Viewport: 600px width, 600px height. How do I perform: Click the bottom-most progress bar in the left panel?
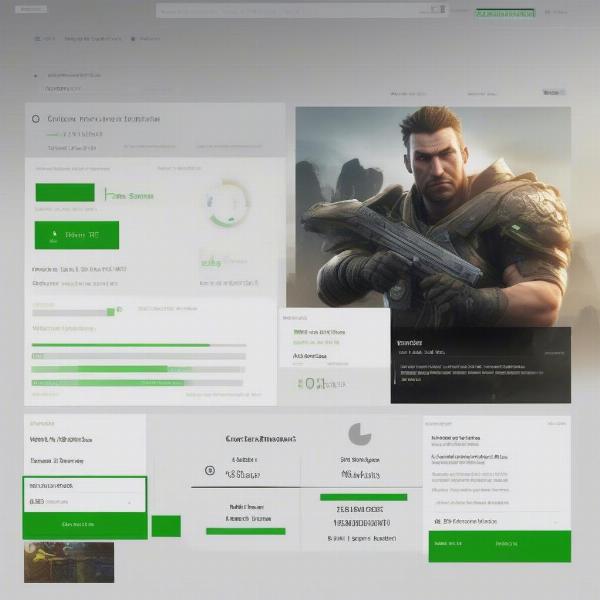(x=137, y=383)
